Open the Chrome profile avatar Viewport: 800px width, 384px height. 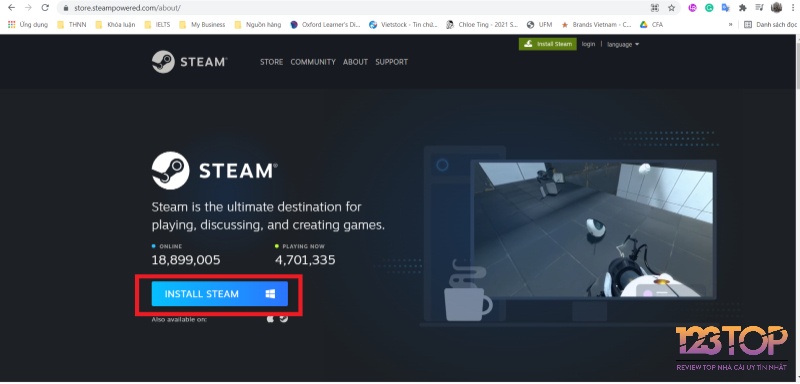pyautogui.click(x=777, y=8)
